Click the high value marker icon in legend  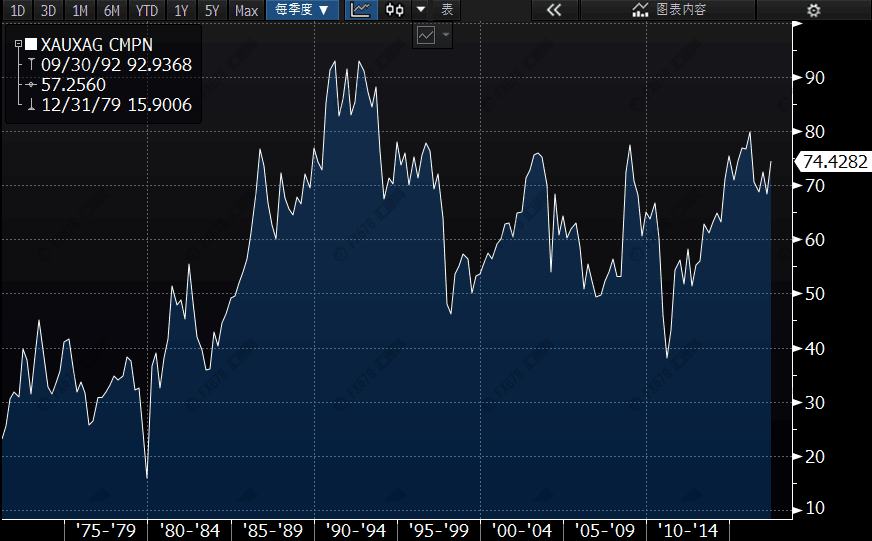pyautogui.click(x=31, y=64)
